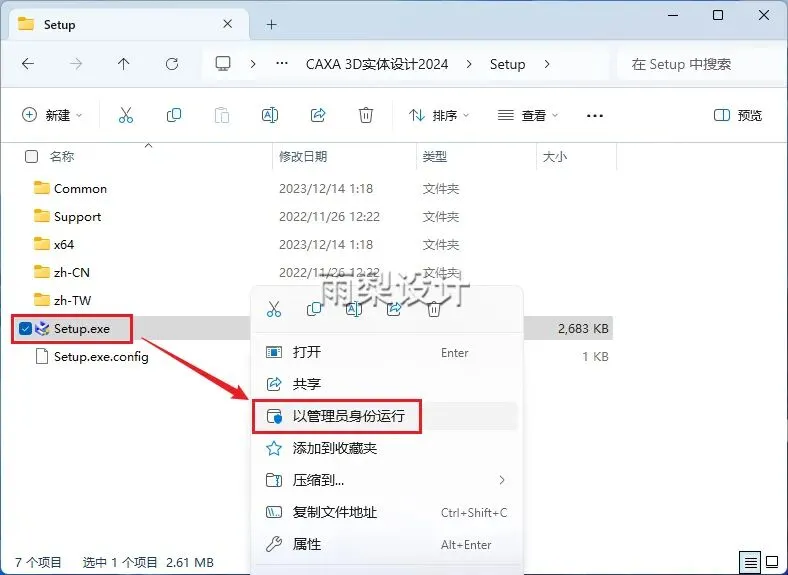Screen dimensions: 788x575
Task: Uncheck the Setup.exe selection checkbox
Action: tap(25, 328)
